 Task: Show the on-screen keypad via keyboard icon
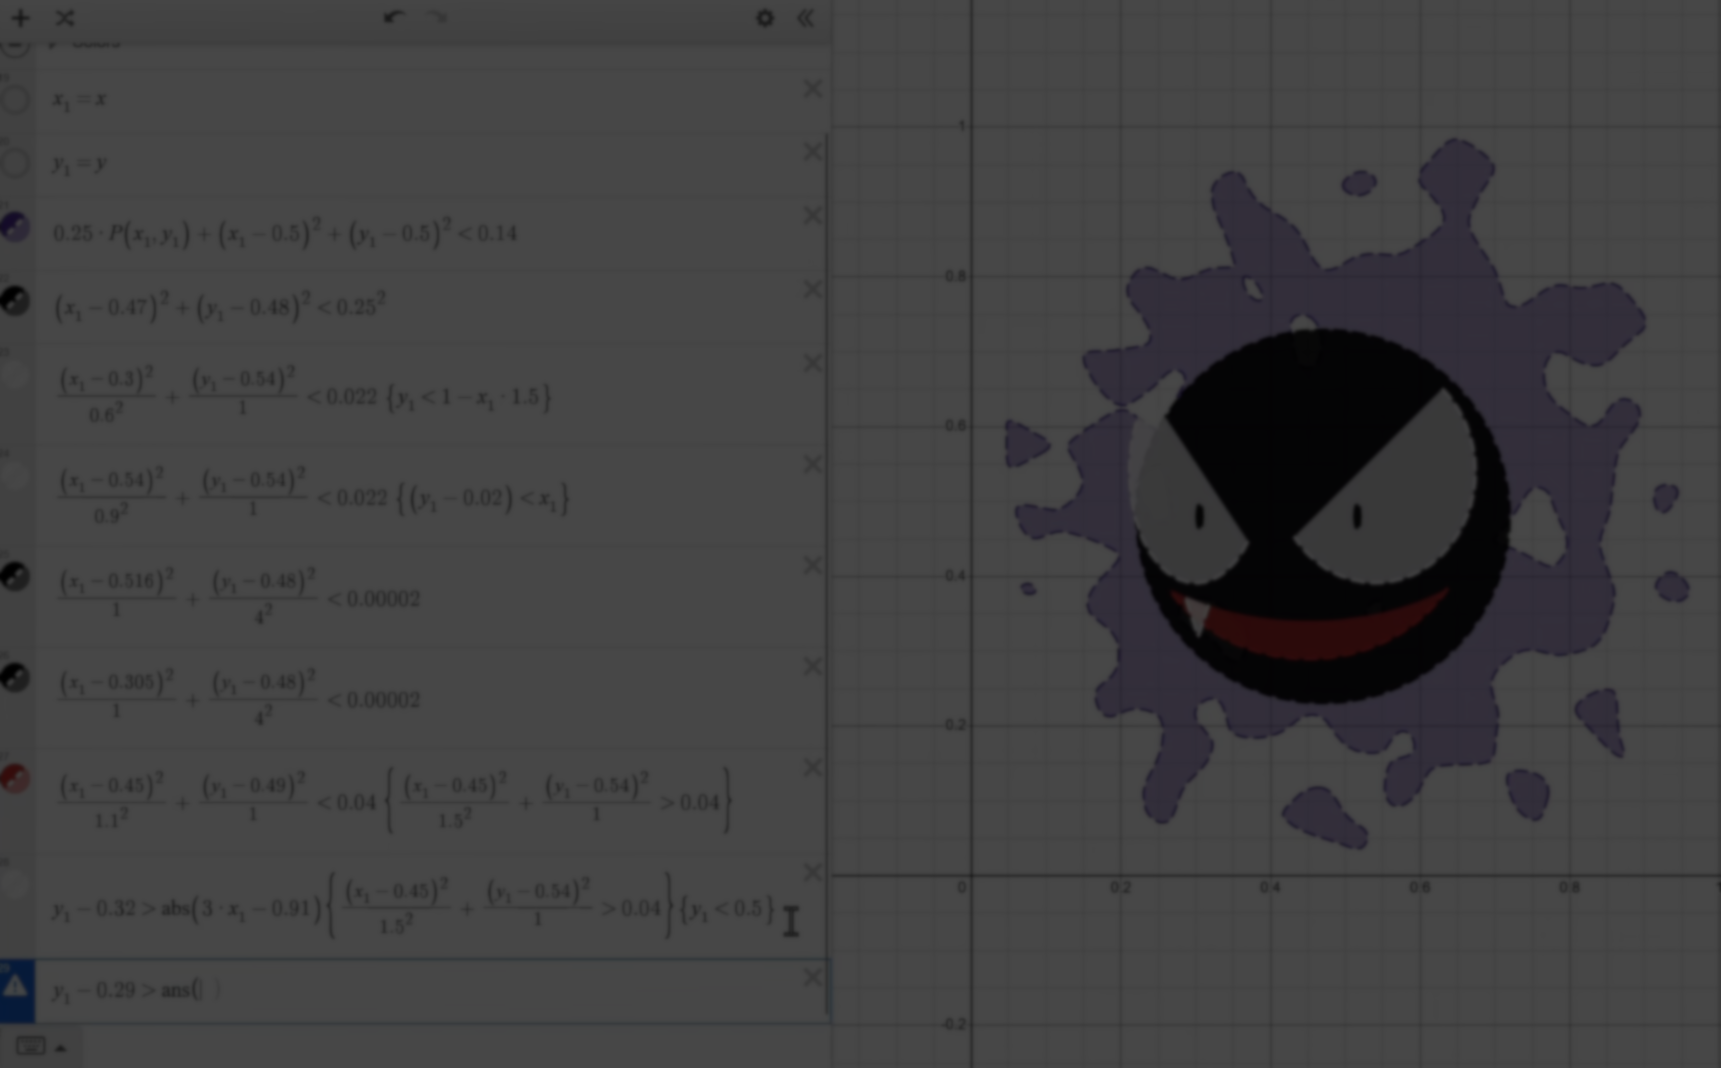[x=30, y=1047]
